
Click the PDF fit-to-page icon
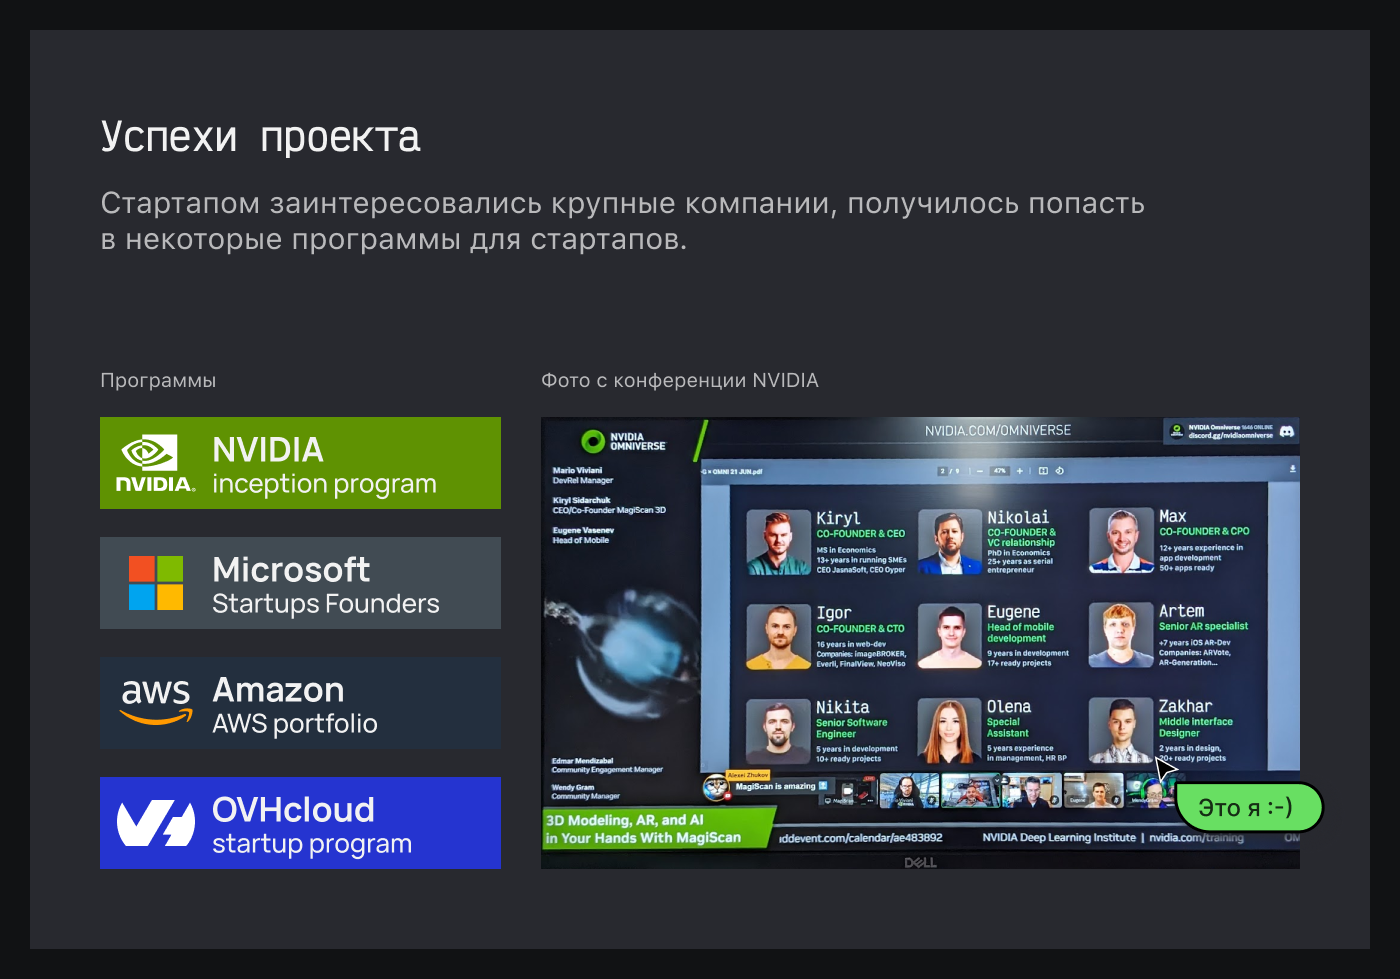pyautogui.click(x=1043, y=471)
